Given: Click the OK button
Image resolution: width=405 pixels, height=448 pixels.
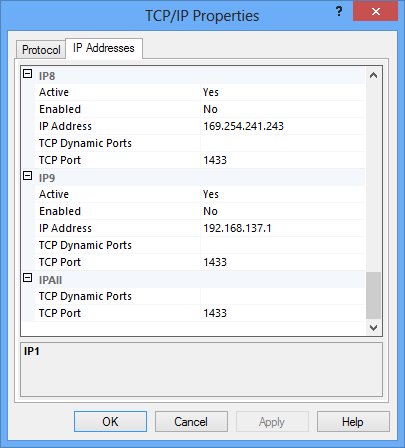Looking at the screenshot, I should 110,422.
